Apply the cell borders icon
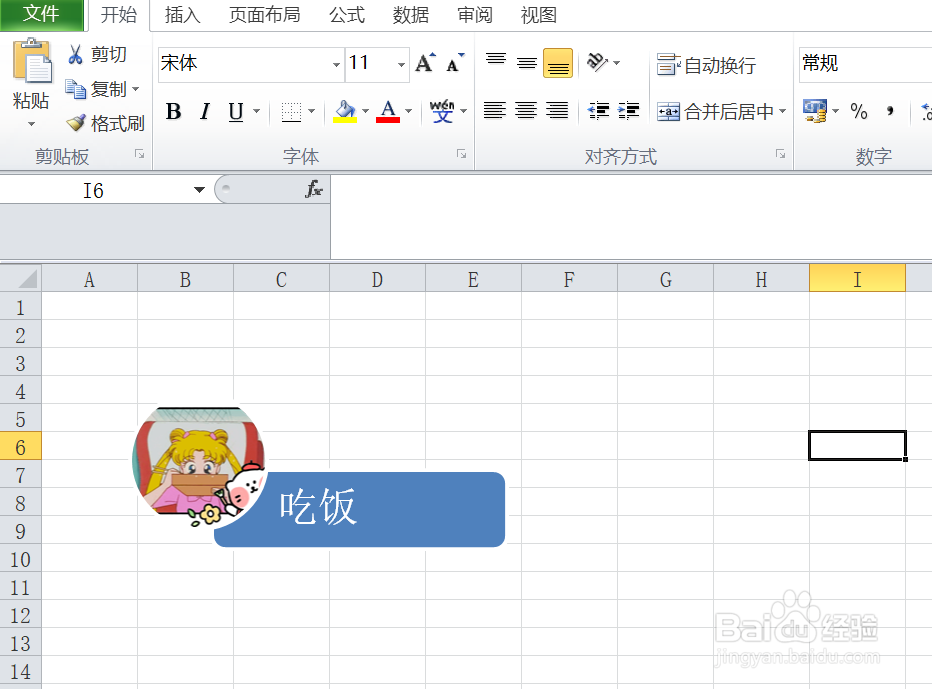The image size is (932, 689). [291, 111]
